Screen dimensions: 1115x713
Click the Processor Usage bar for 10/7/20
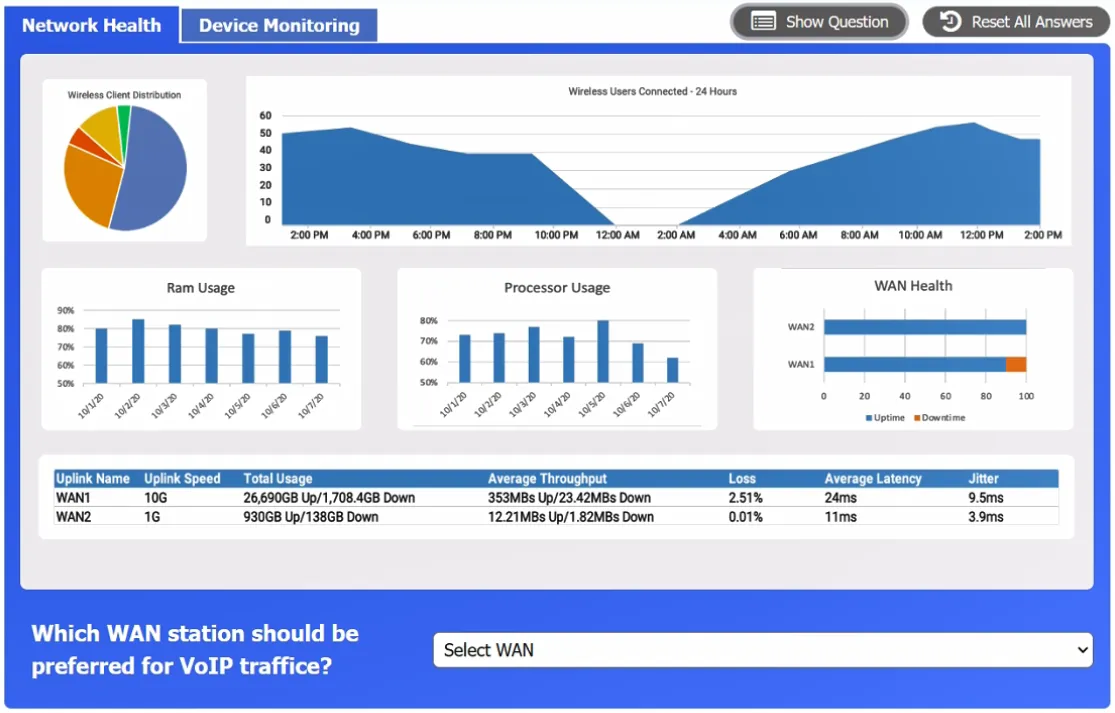click(673, 370)
